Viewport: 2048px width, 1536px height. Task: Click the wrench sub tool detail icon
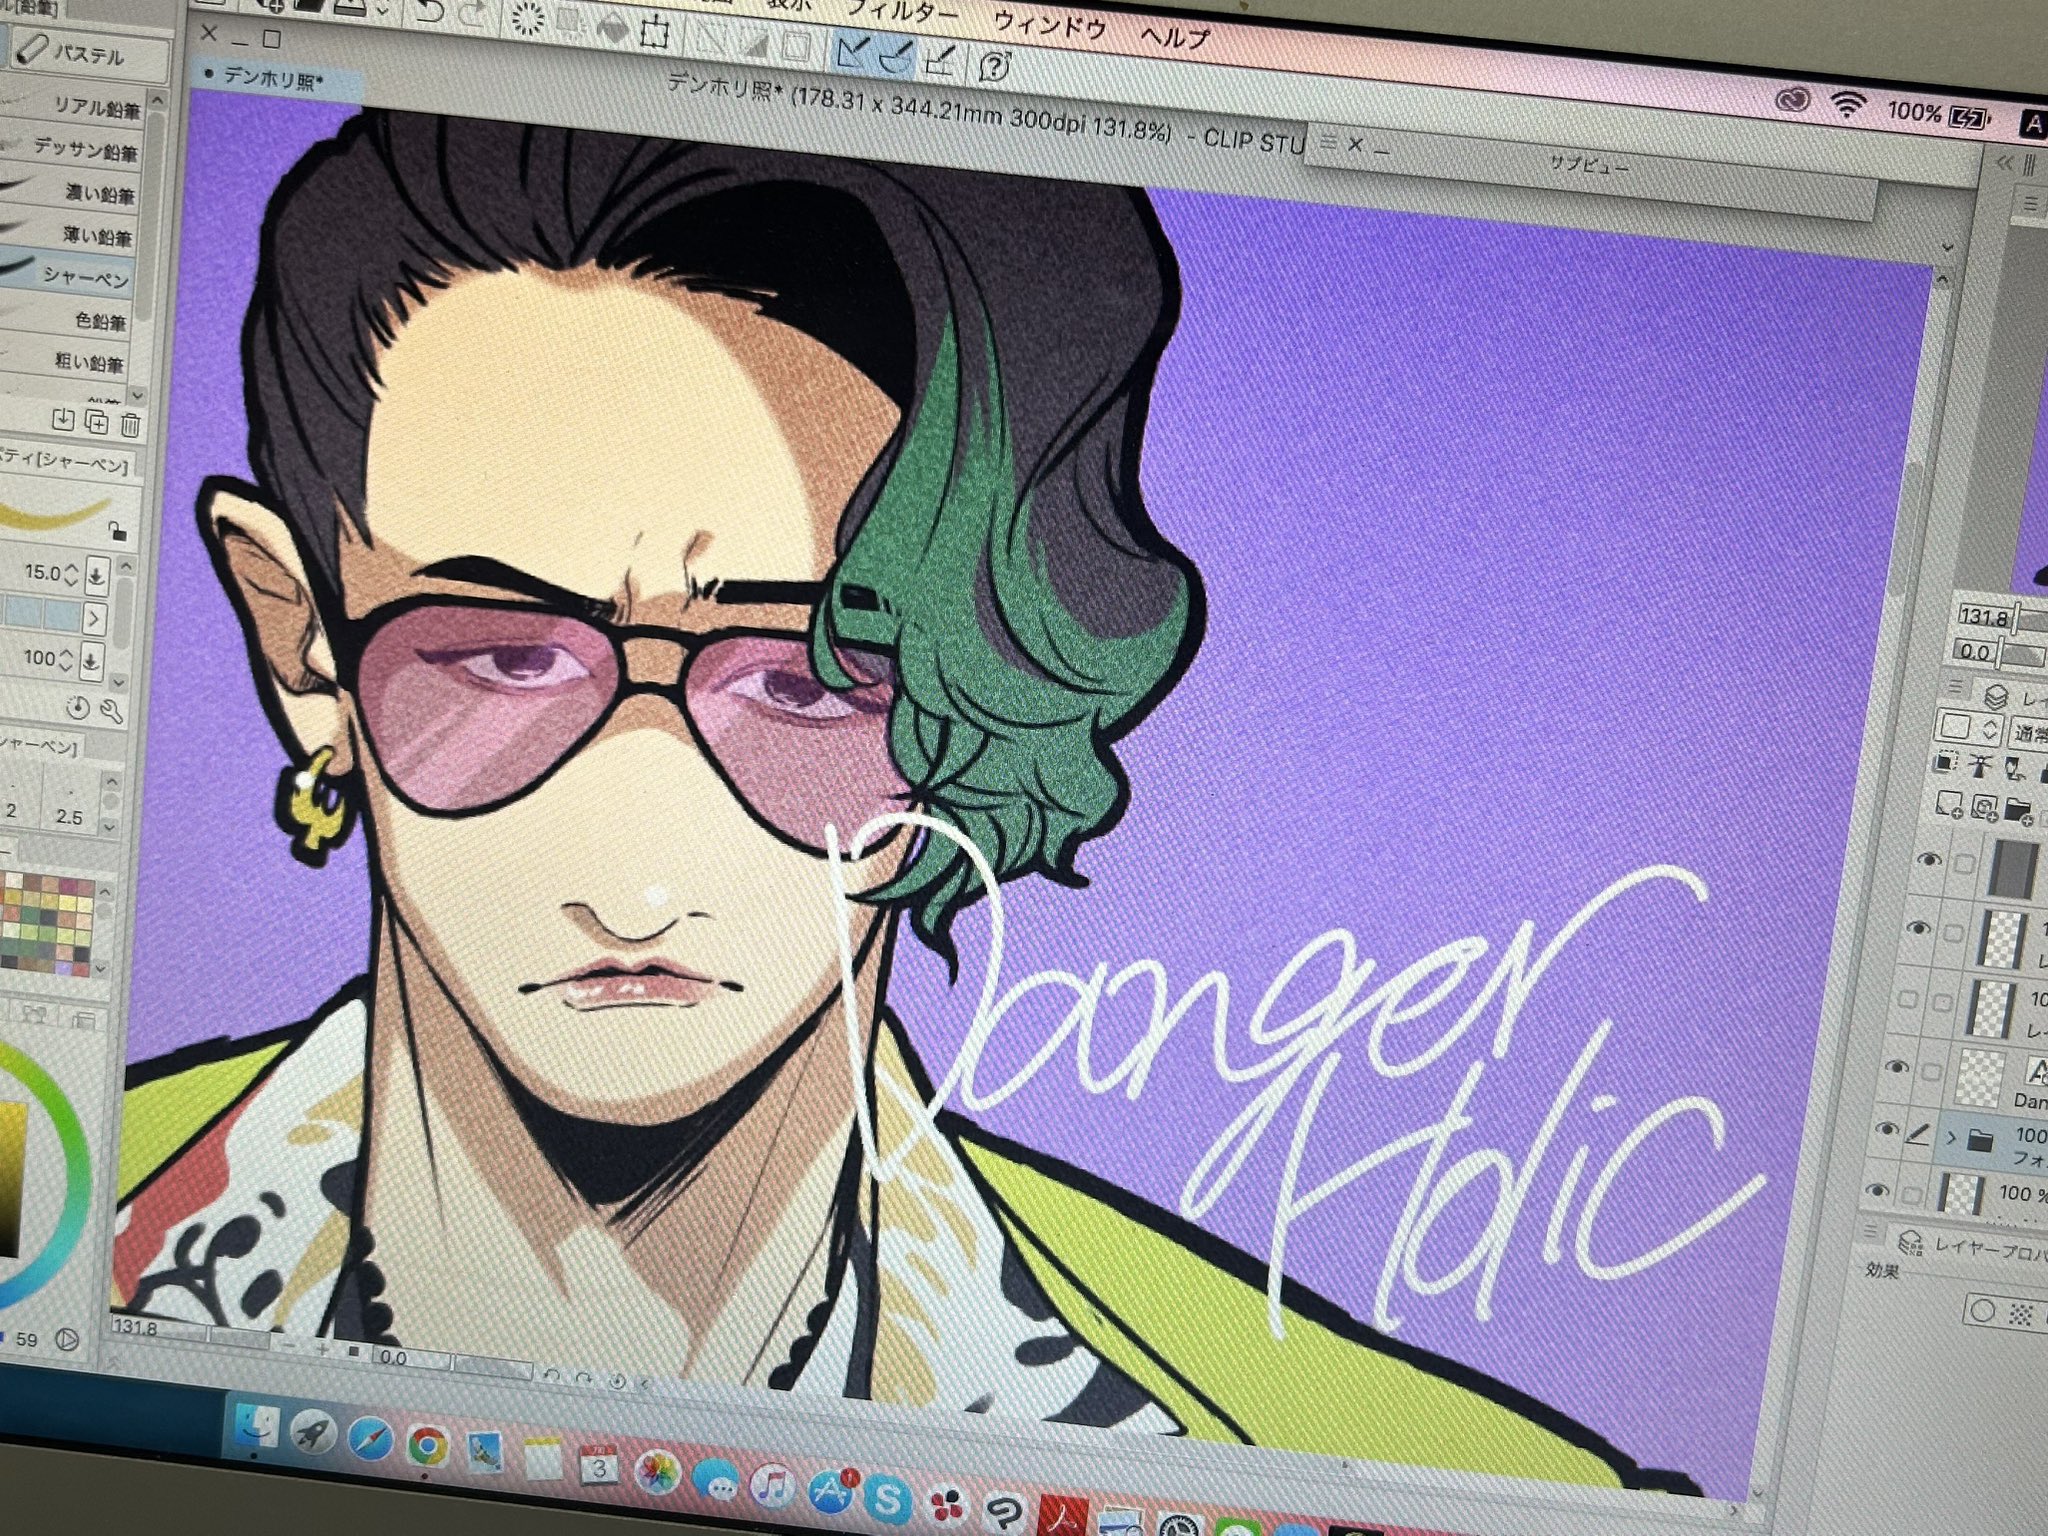[x=112, y=711]
